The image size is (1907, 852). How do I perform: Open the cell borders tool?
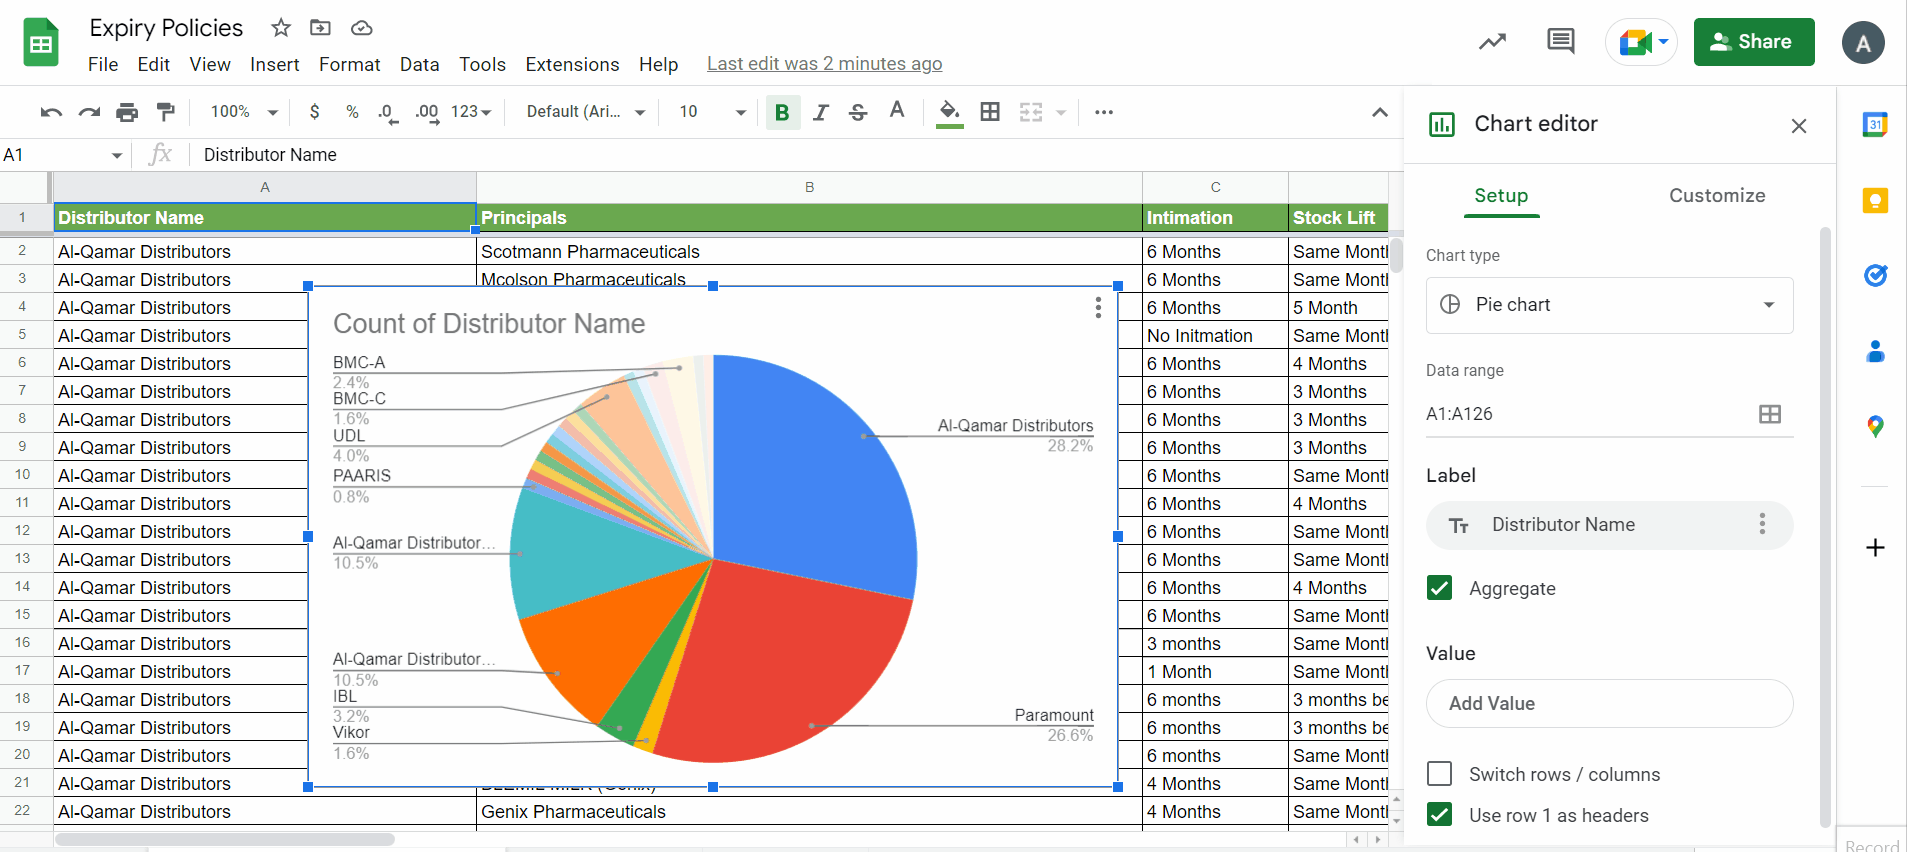coord(990,112)
